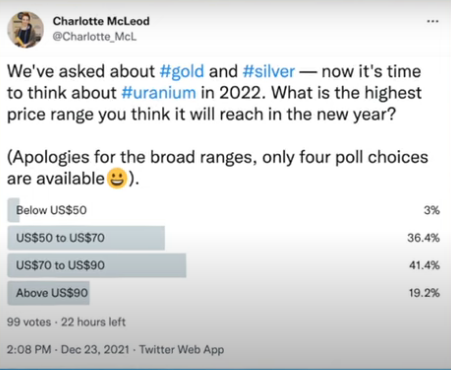The height and width of the screenshot is (370, 451).
Task: Click the Charlotte McLeod display name
Action: [101, 21]
